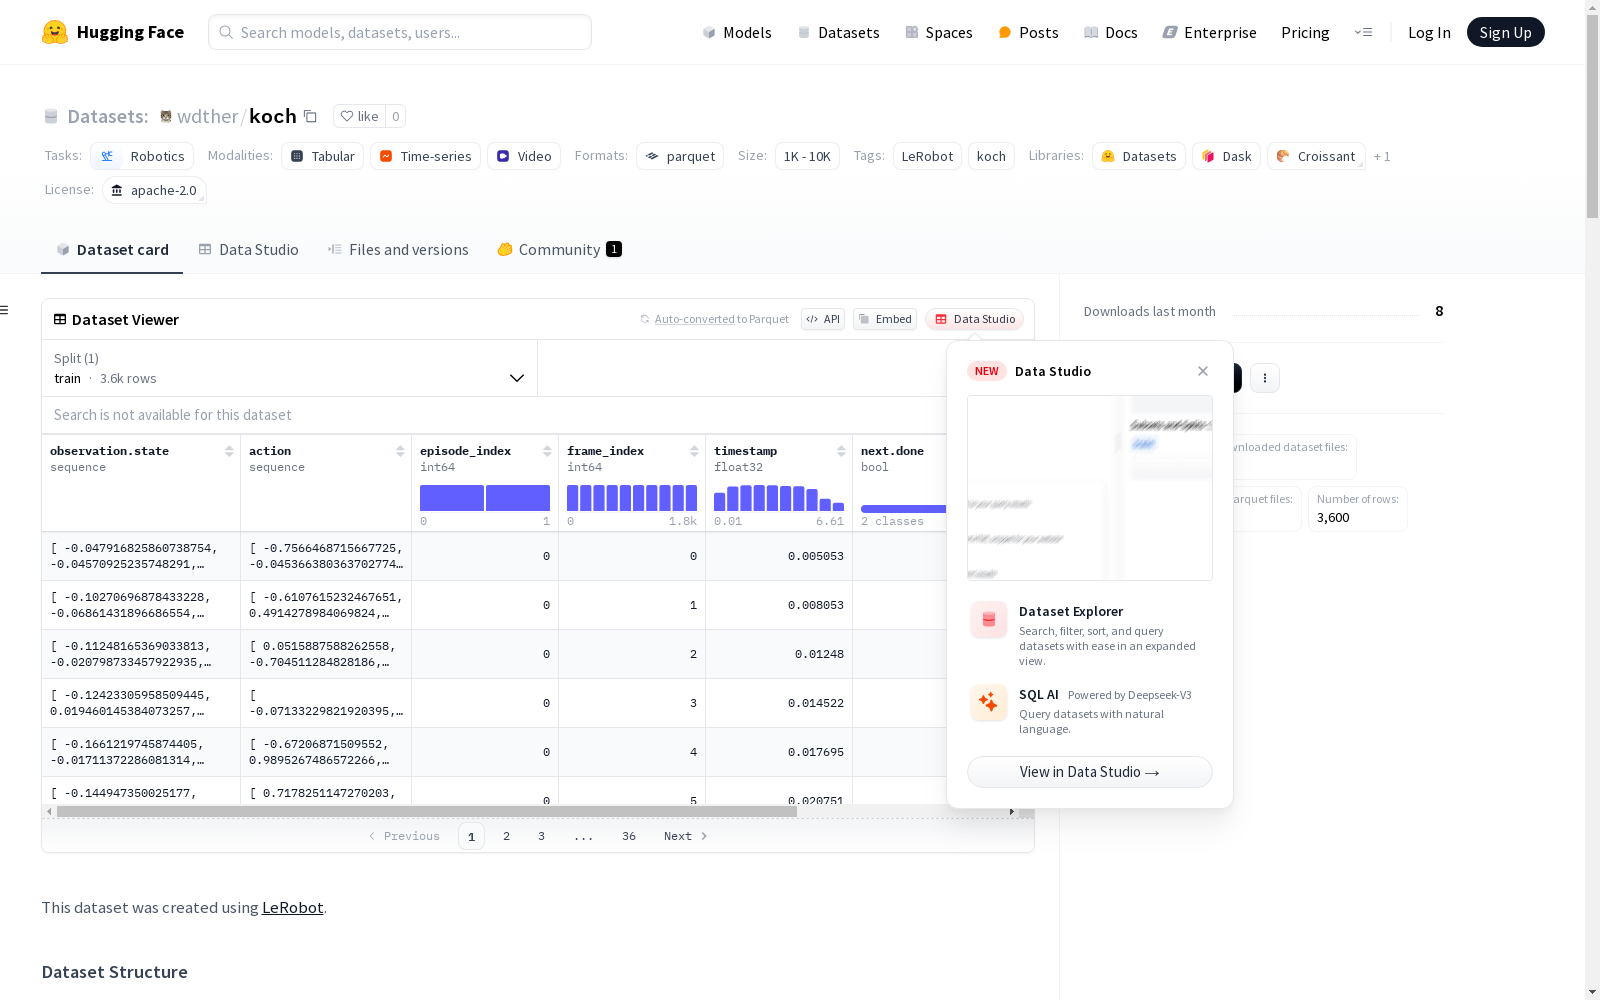Copy dataset name with the copy icon
The width and height of the screenshot is (1600, 1000).
point(311,116)
